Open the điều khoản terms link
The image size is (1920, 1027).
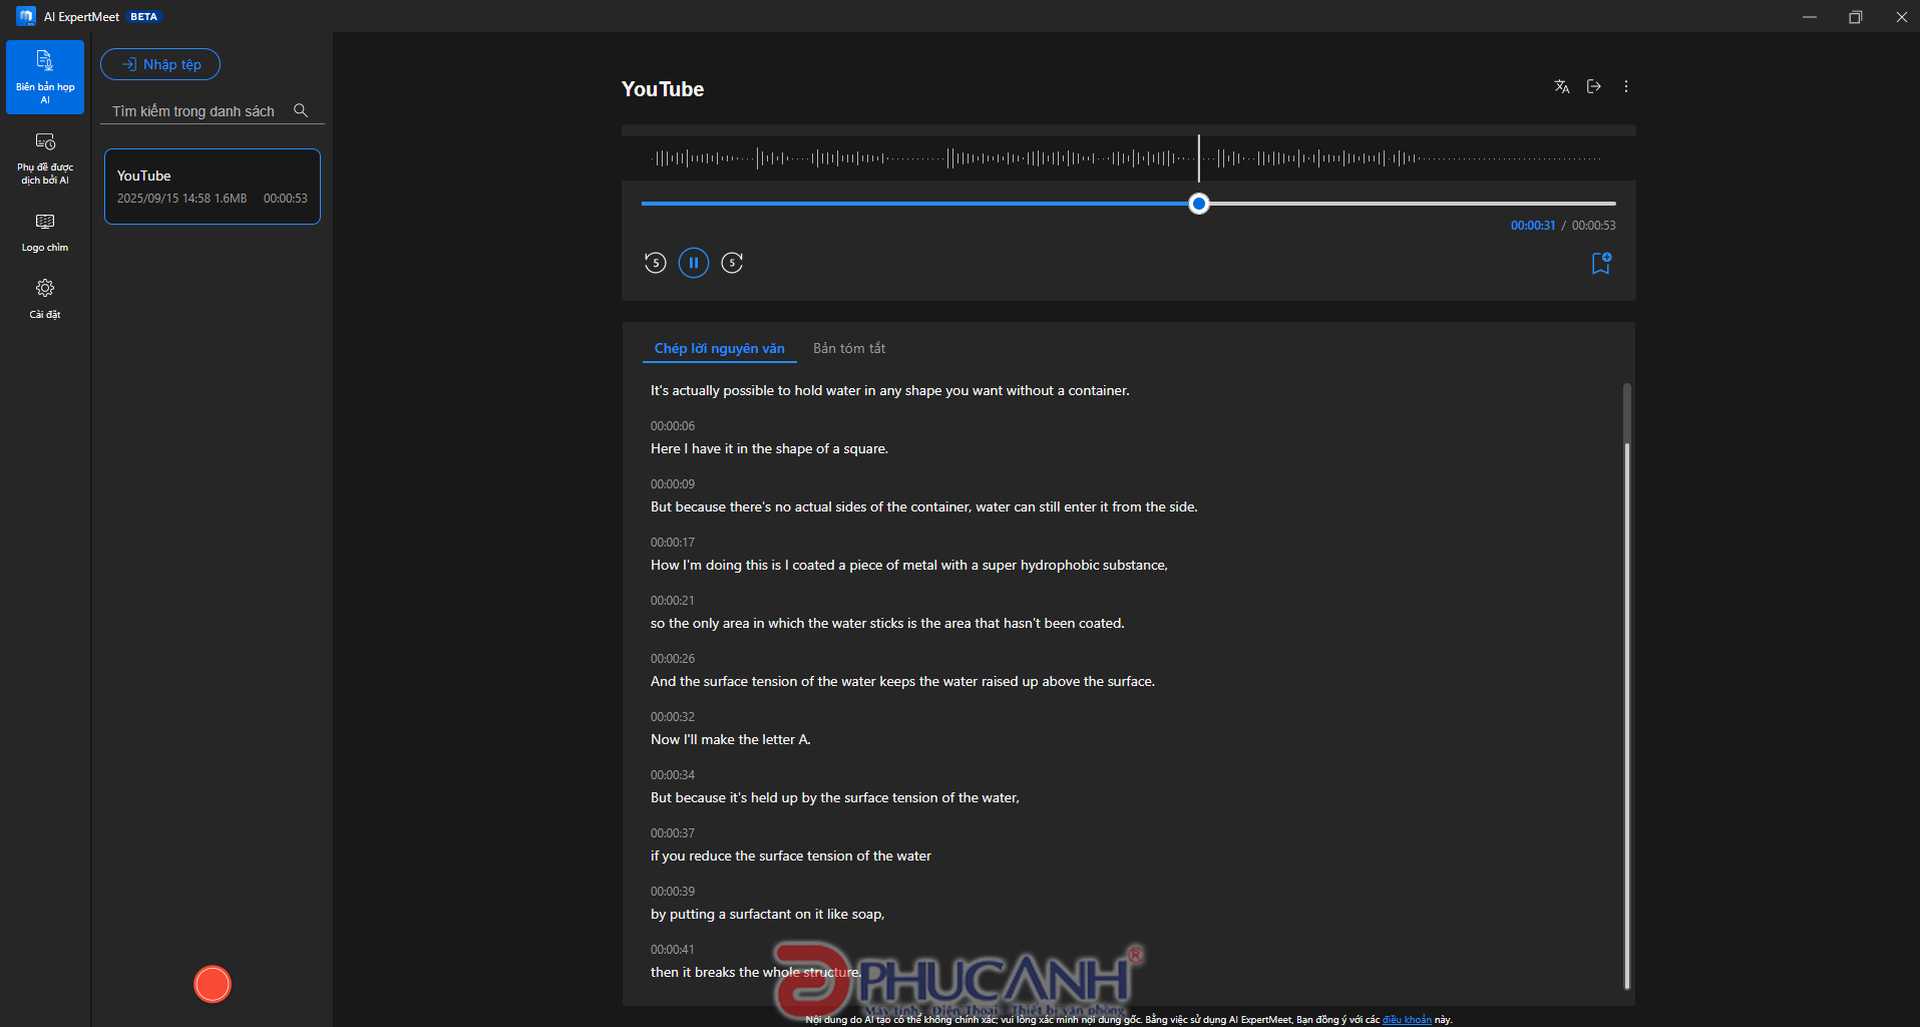(x=1406, y=1020)
